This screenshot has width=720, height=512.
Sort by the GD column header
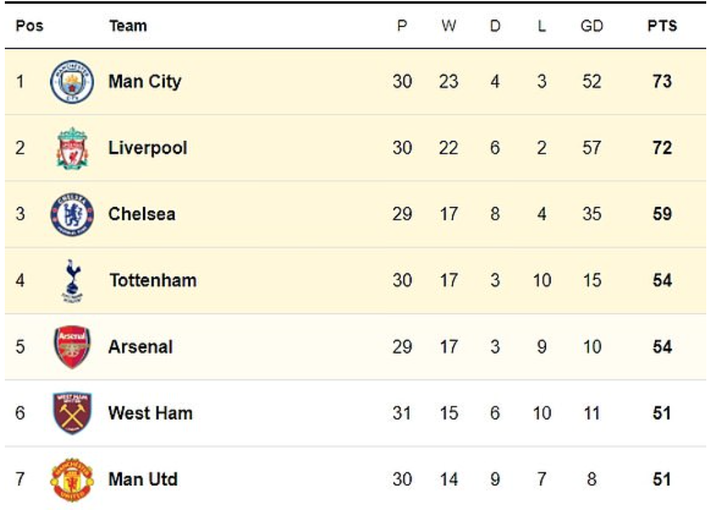point(592,26)
